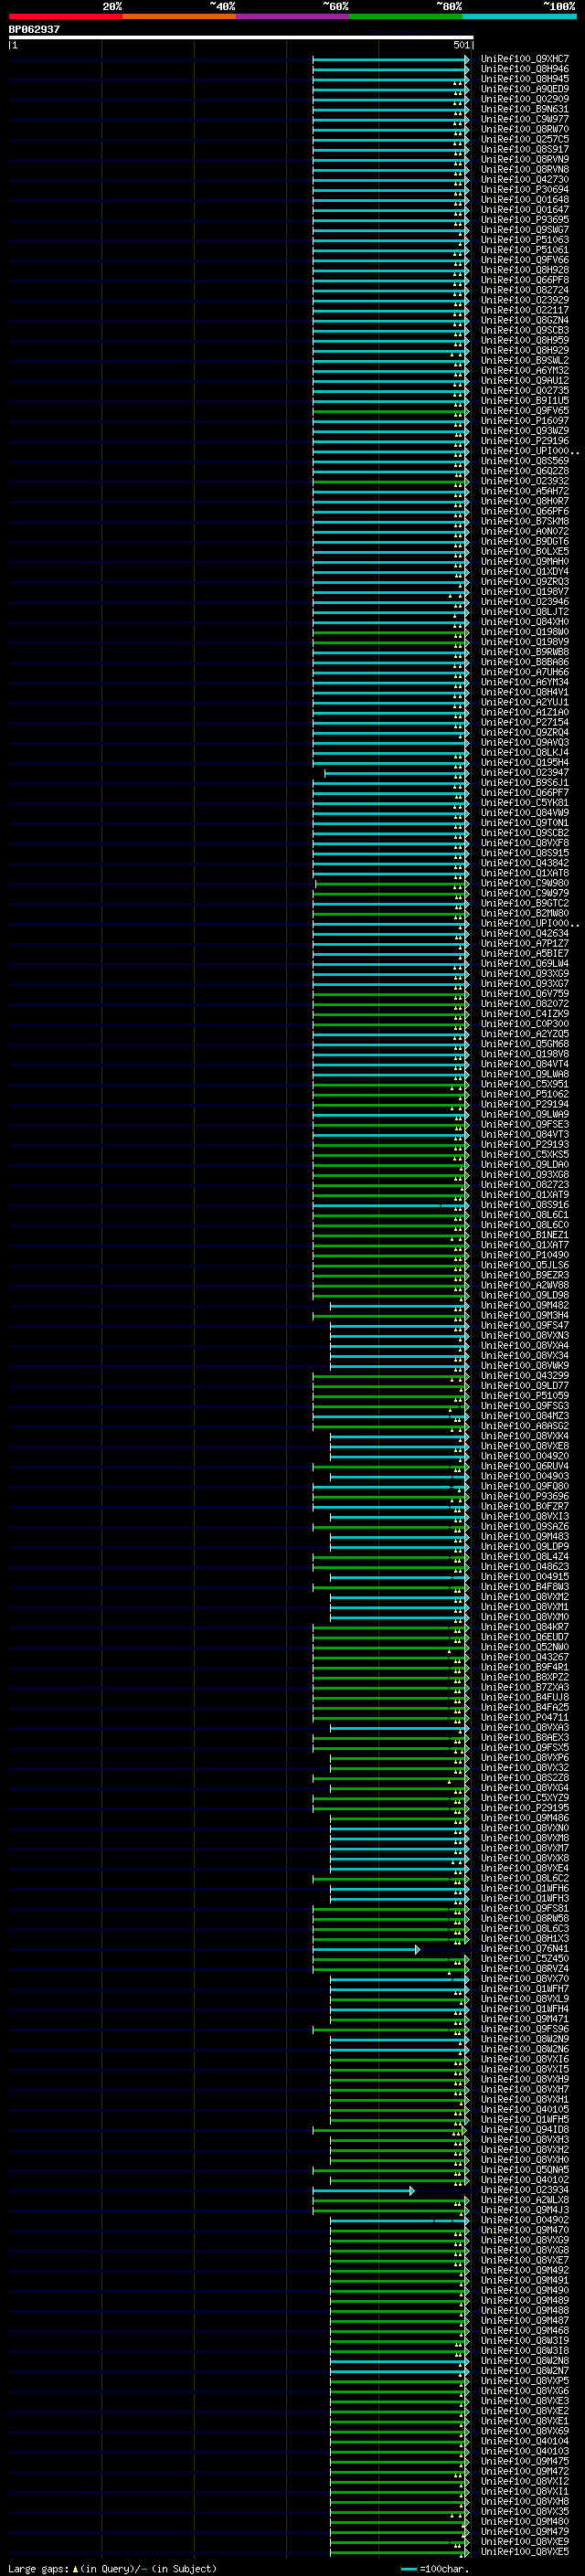Click UniRef100_Q9SAZ6 label
The width and height of the screenshot is (585, 2576).
coord(525,1527)
